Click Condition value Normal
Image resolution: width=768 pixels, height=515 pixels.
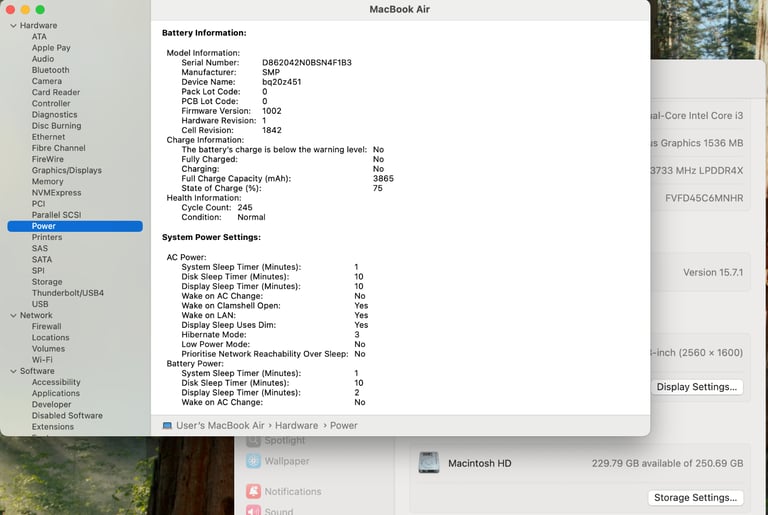(251, 218)
